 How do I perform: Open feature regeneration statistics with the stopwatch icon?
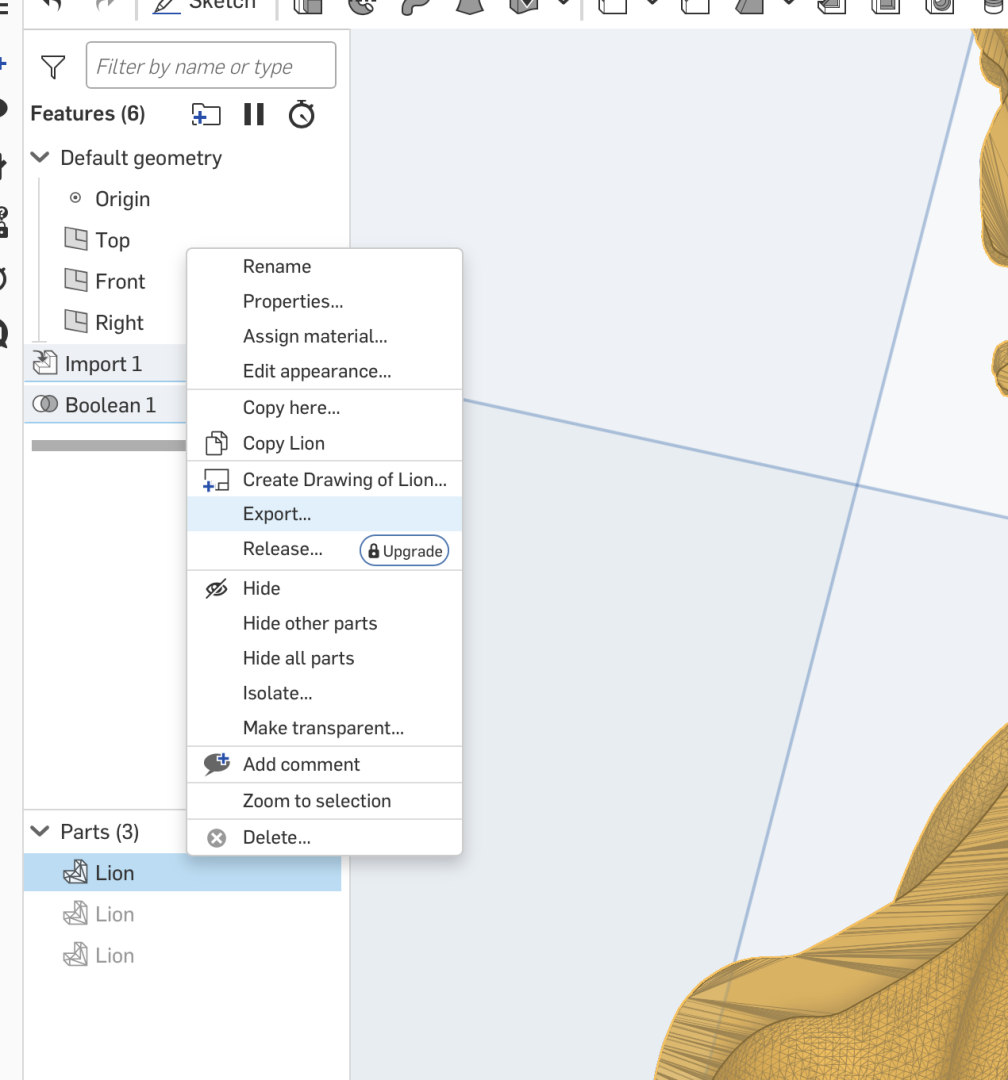(302, 114)
